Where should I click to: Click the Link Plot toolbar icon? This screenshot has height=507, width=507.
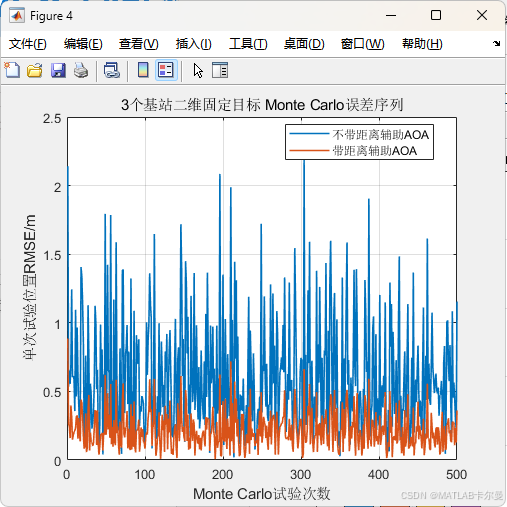coord(111,70)
